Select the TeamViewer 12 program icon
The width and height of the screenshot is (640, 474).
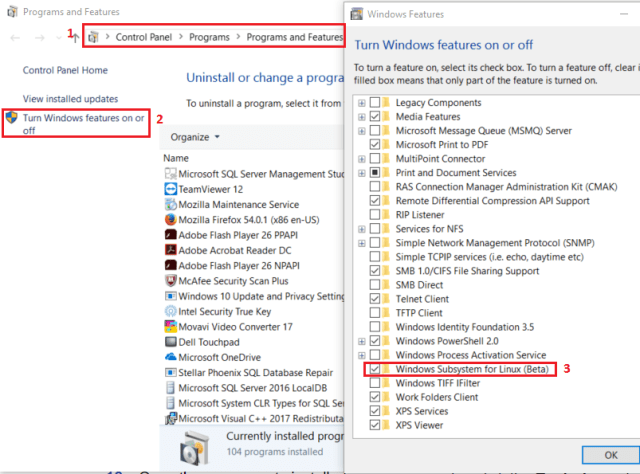click(x=170, y=189)
